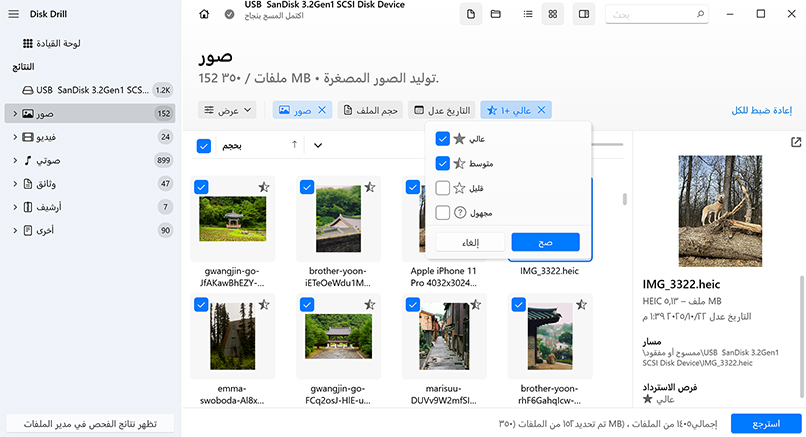Click star rating icon on gwangjin-go-FCq2osJ thumbnail
This screenshot has height=437, width=806.
click(x=370, y=305)
